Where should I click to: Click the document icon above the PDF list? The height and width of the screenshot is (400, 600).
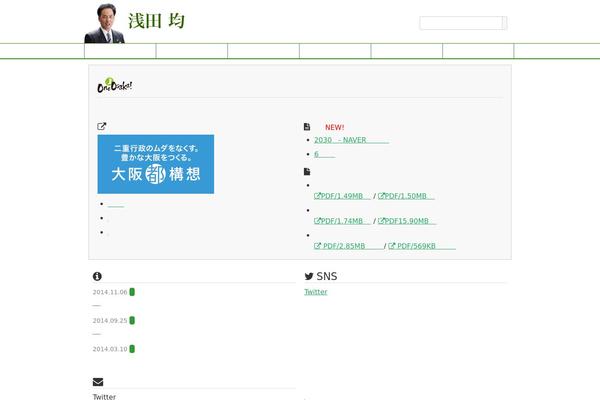[x=307, y=171]
